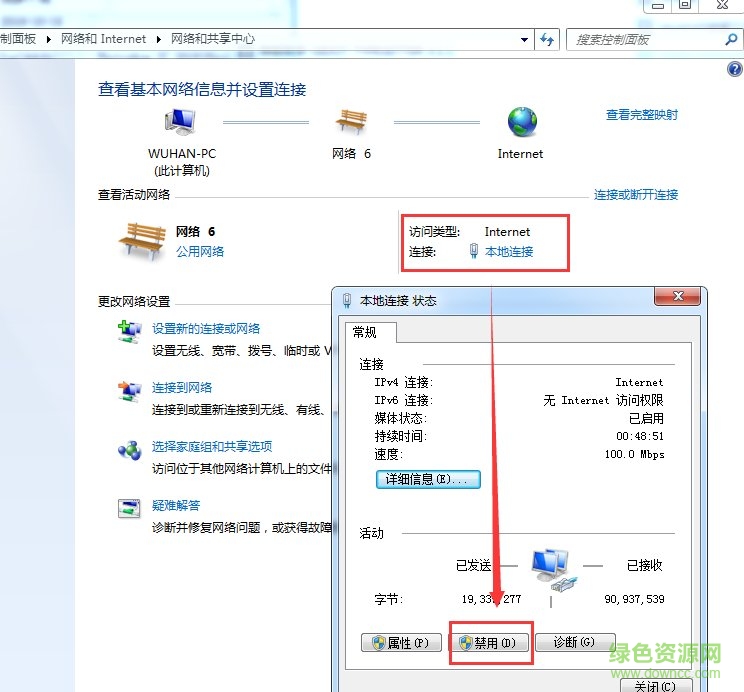Click the 连接到网络 icon

[130, 391]
